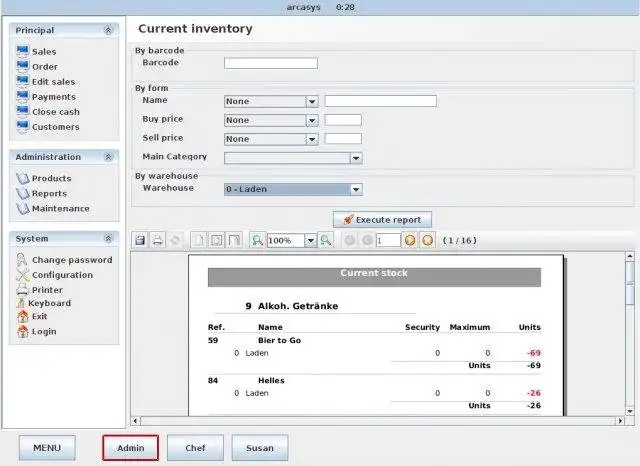Click Login in System panel

point(36,331)
